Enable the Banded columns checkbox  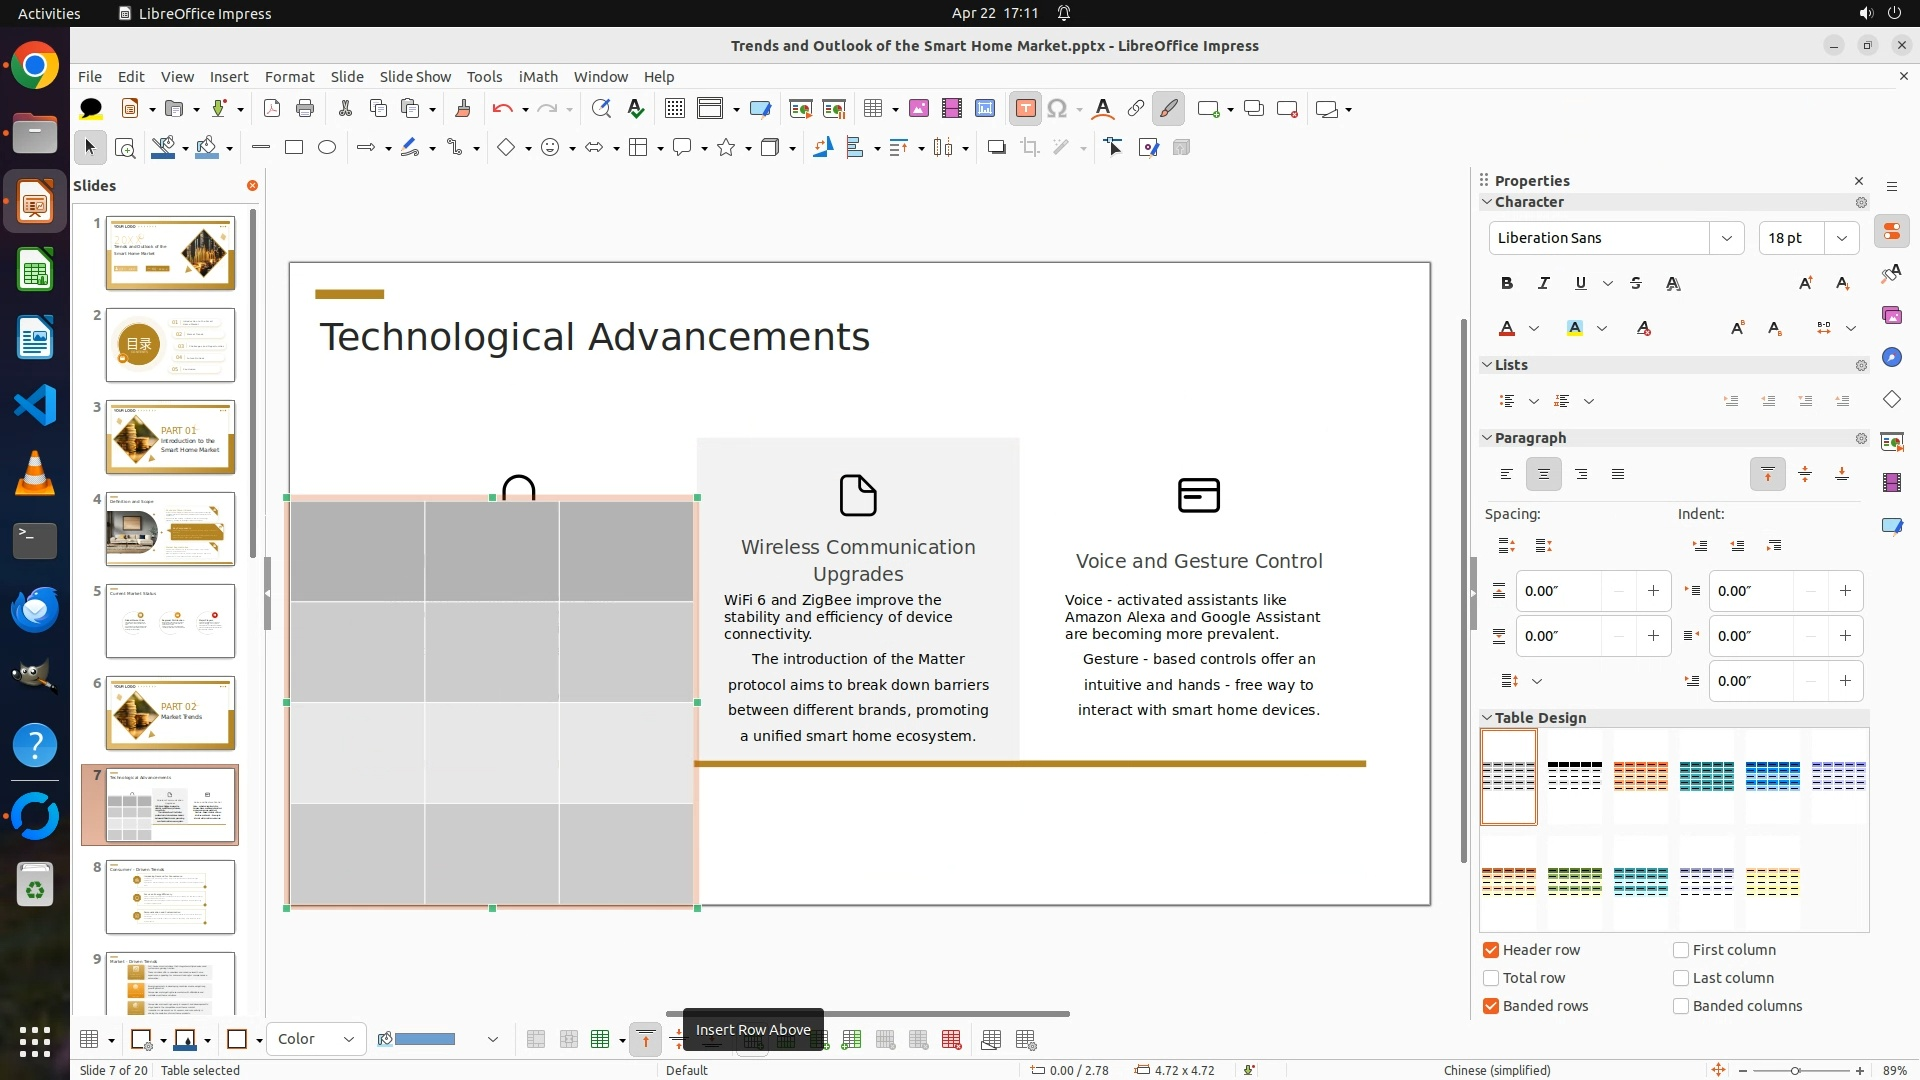coord(1681,1006)
